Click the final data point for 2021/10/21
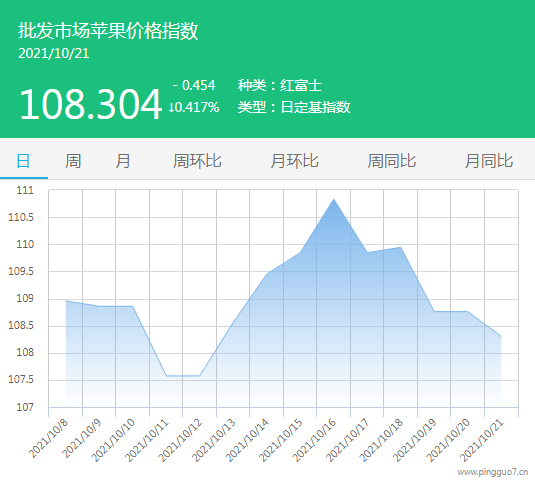Image resolution: width=535 pixels, height=483 pixels. coord(501,337)
